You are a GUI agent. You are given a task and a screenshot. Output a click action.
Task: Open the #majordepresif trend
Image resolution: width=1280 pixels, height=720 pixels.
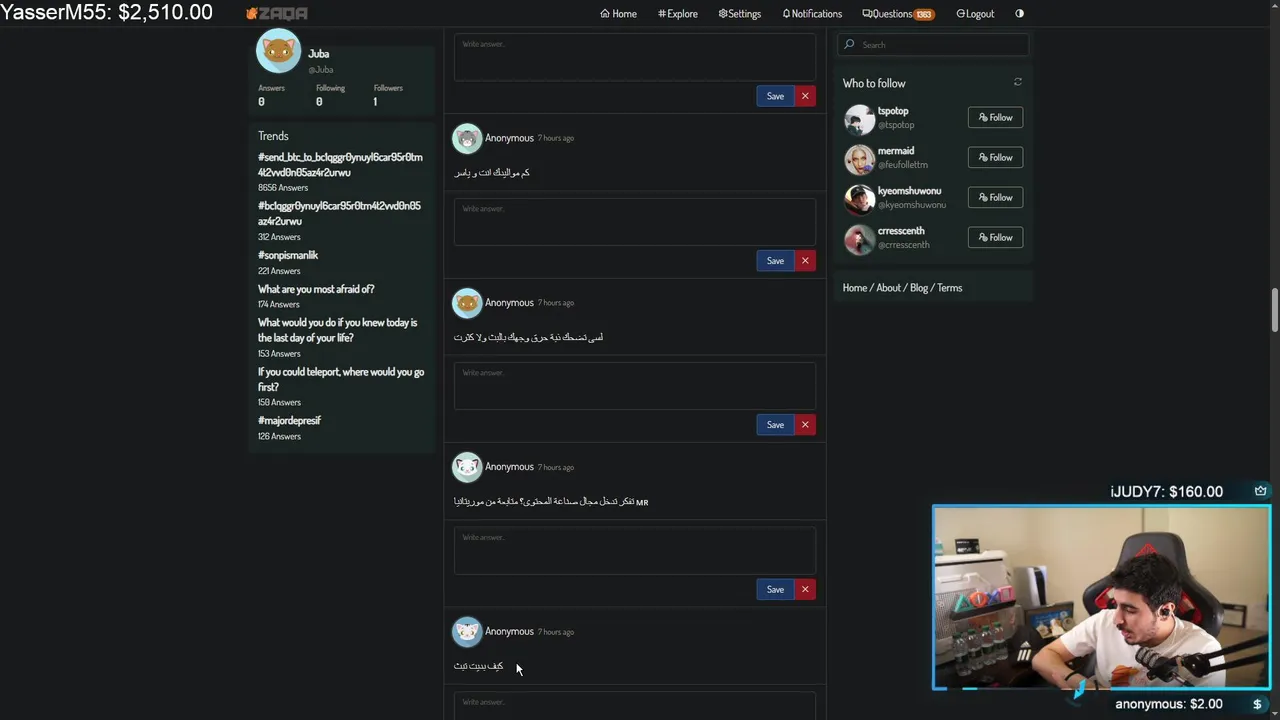pos(289,421)
